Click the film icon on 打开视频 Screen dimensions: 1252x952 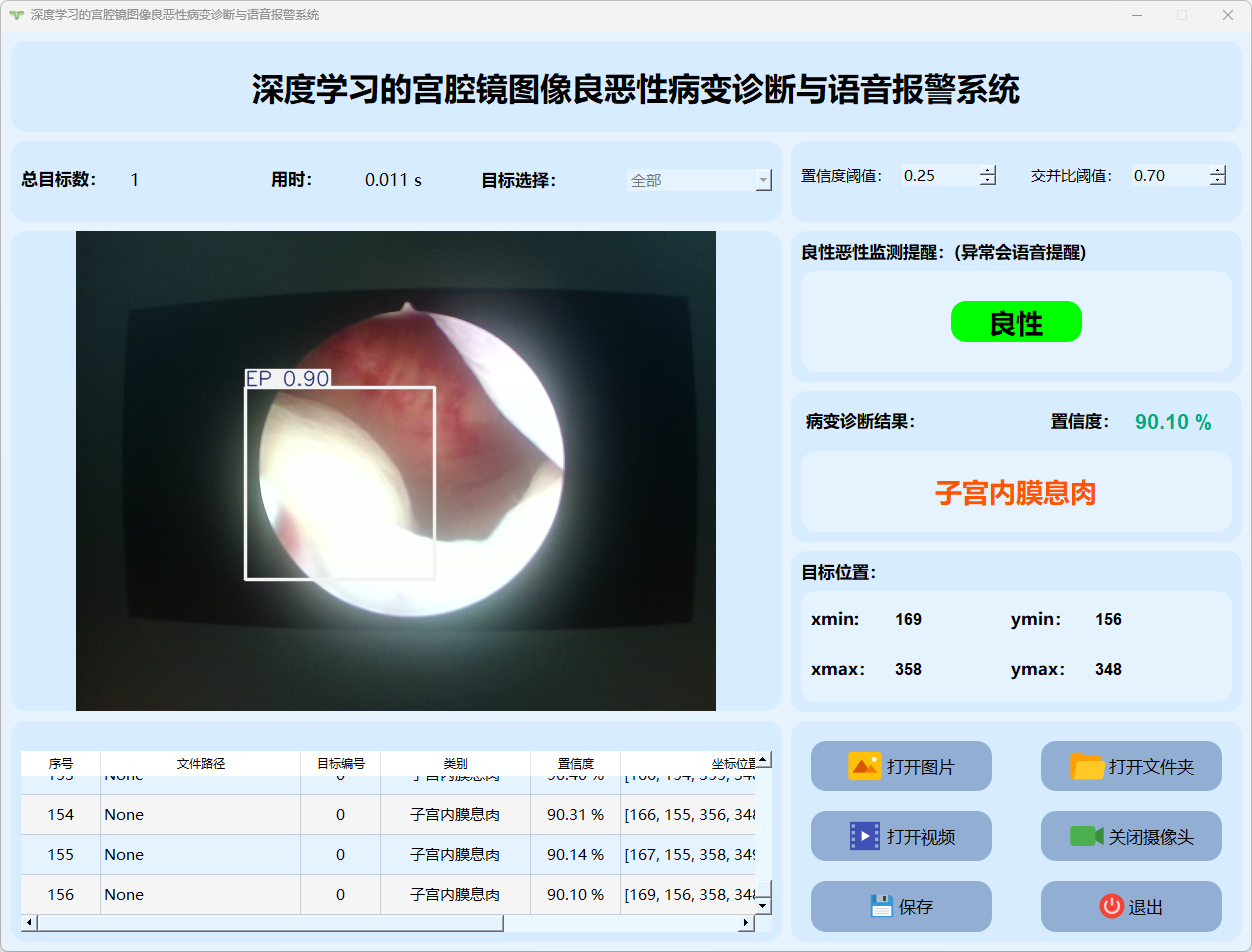coord(864,836)
